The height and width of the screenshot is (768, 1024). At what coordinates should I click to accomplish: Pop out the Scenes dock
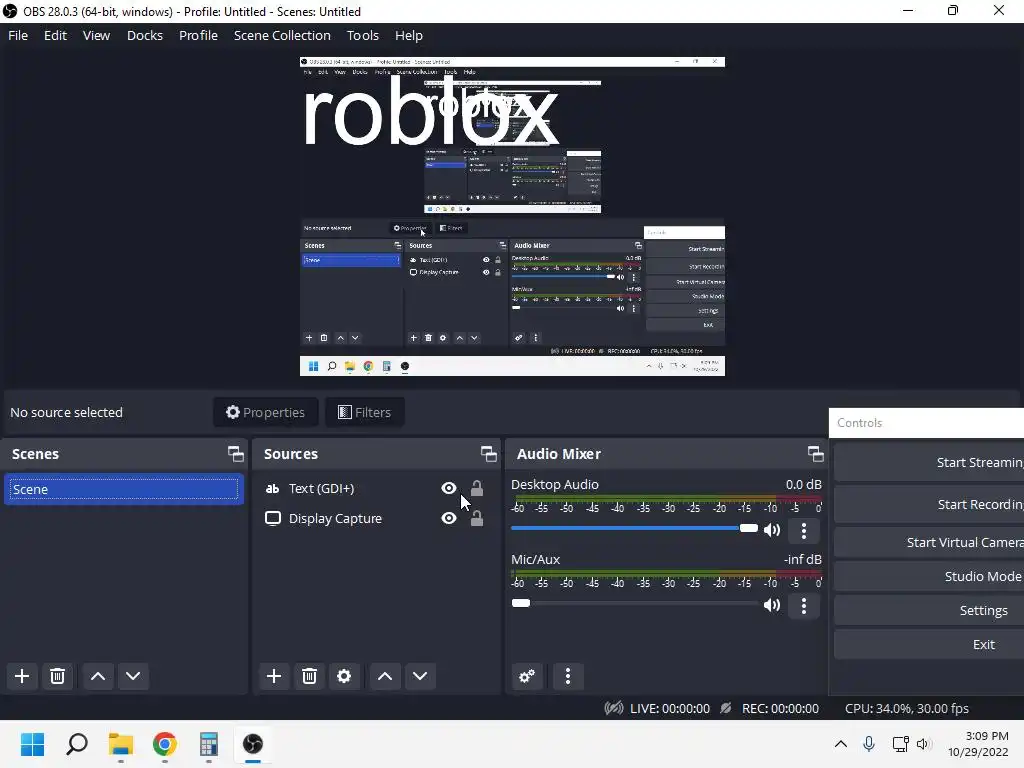(x=236, y=453)
